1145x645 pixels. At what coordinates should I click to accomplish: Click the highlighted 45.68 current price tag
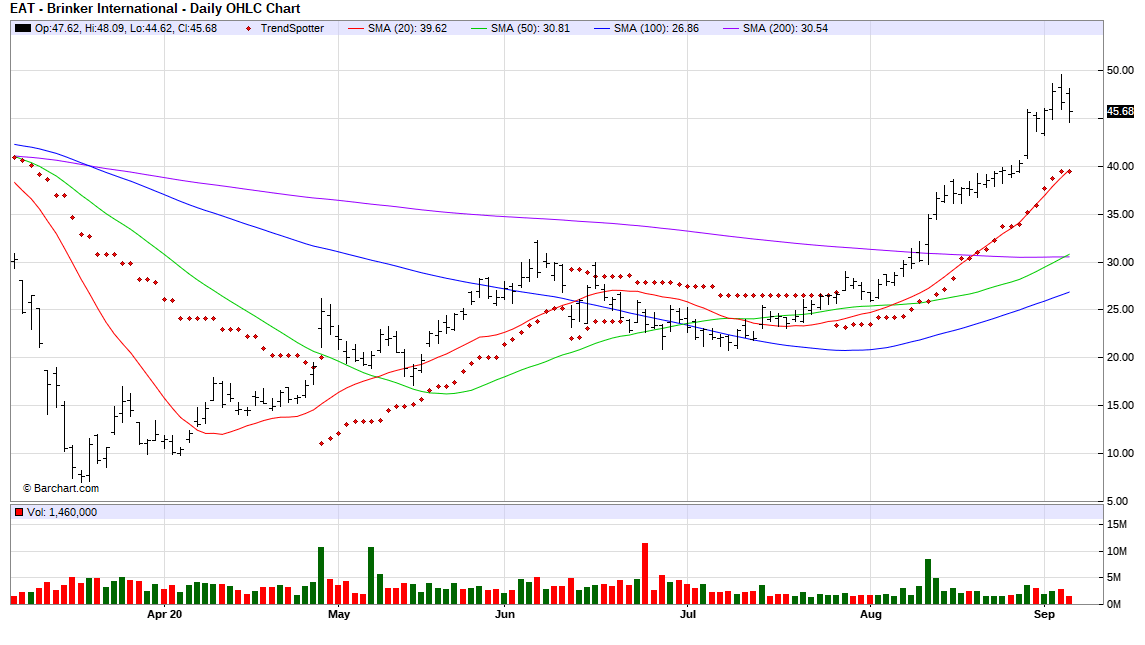pos(1120,112)
